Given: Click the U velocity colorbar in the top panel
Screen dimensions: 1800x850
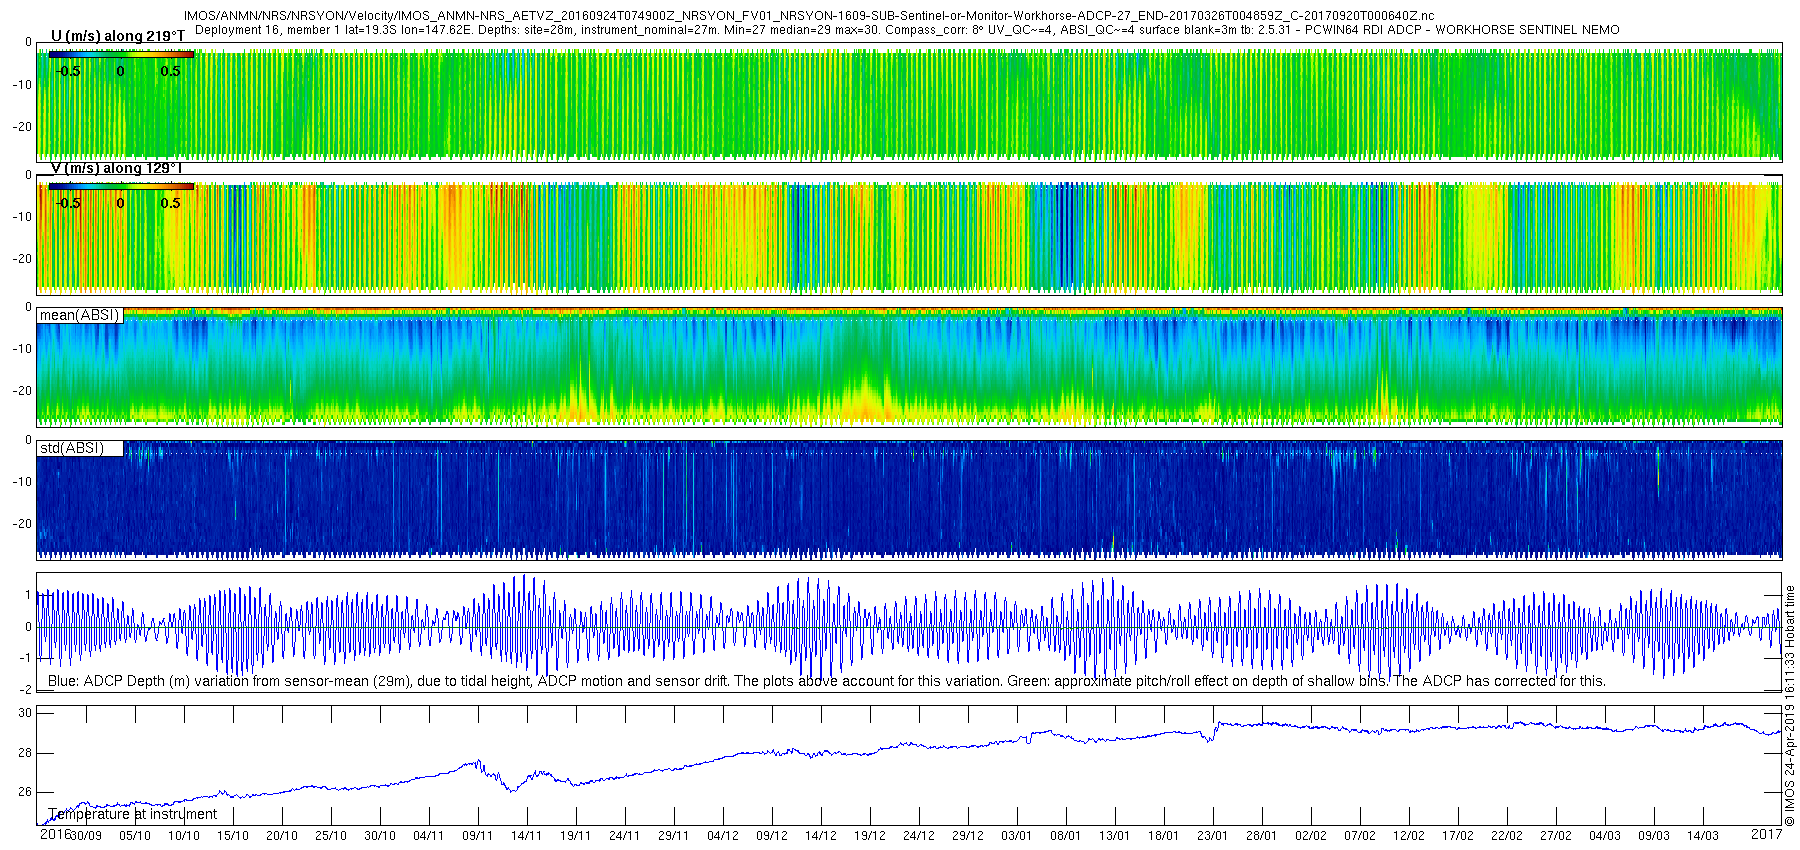Looking at the screenshot, I should point(121,54).
